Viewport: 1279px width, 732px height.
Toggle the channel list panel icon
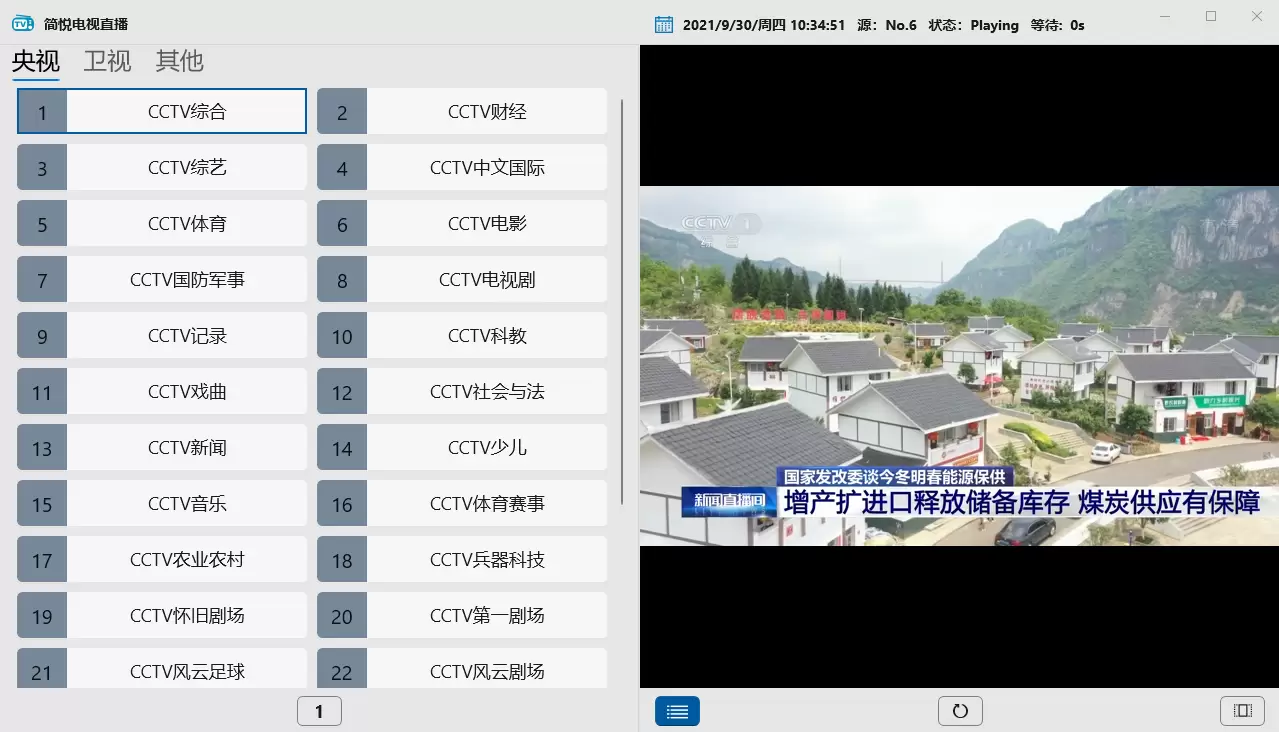click(677, 711)
